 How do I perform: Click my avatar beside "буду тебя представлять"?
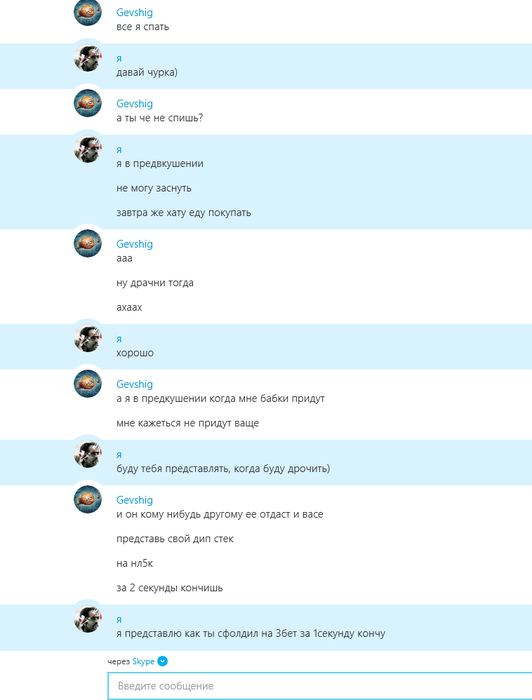point(87,454)
